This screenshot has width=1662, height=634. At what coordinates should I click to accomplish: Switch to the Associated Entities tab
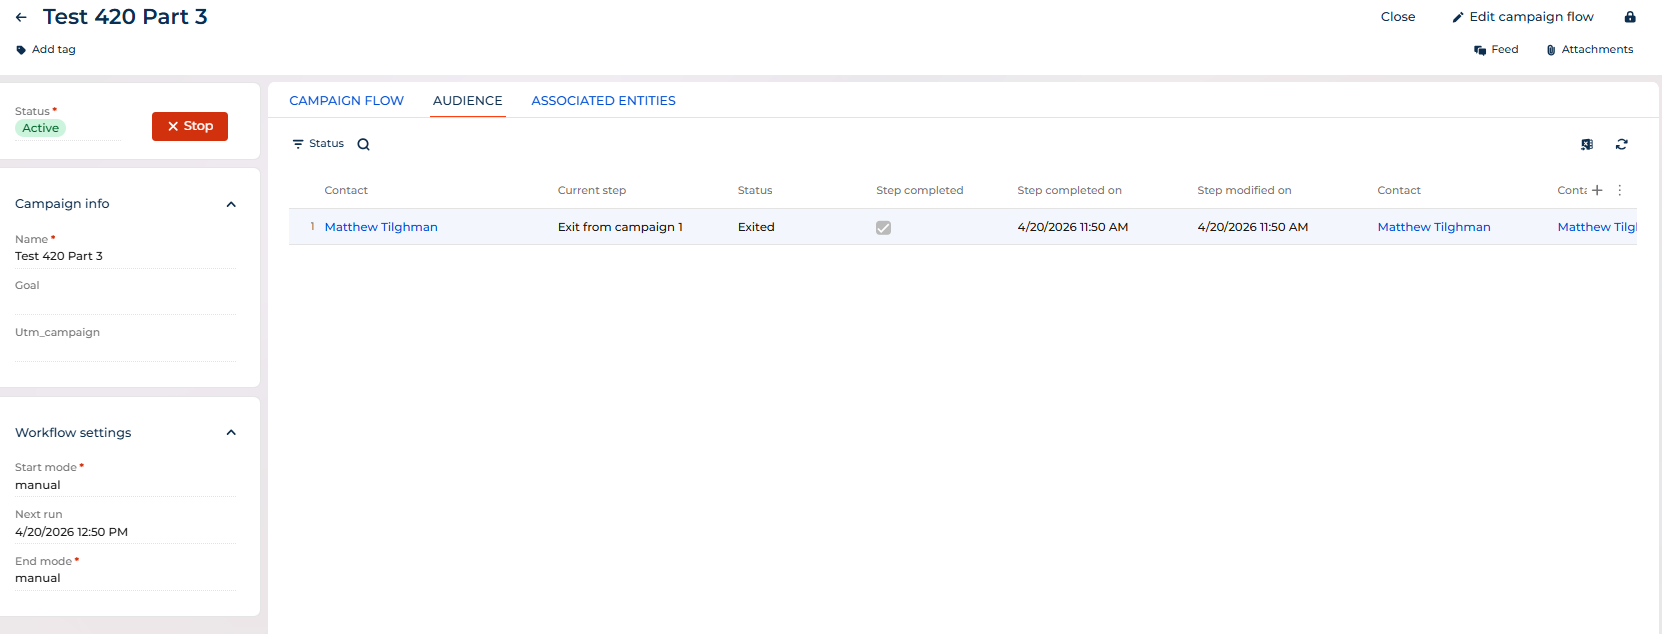pyautogui.click(x=603, y=101)
